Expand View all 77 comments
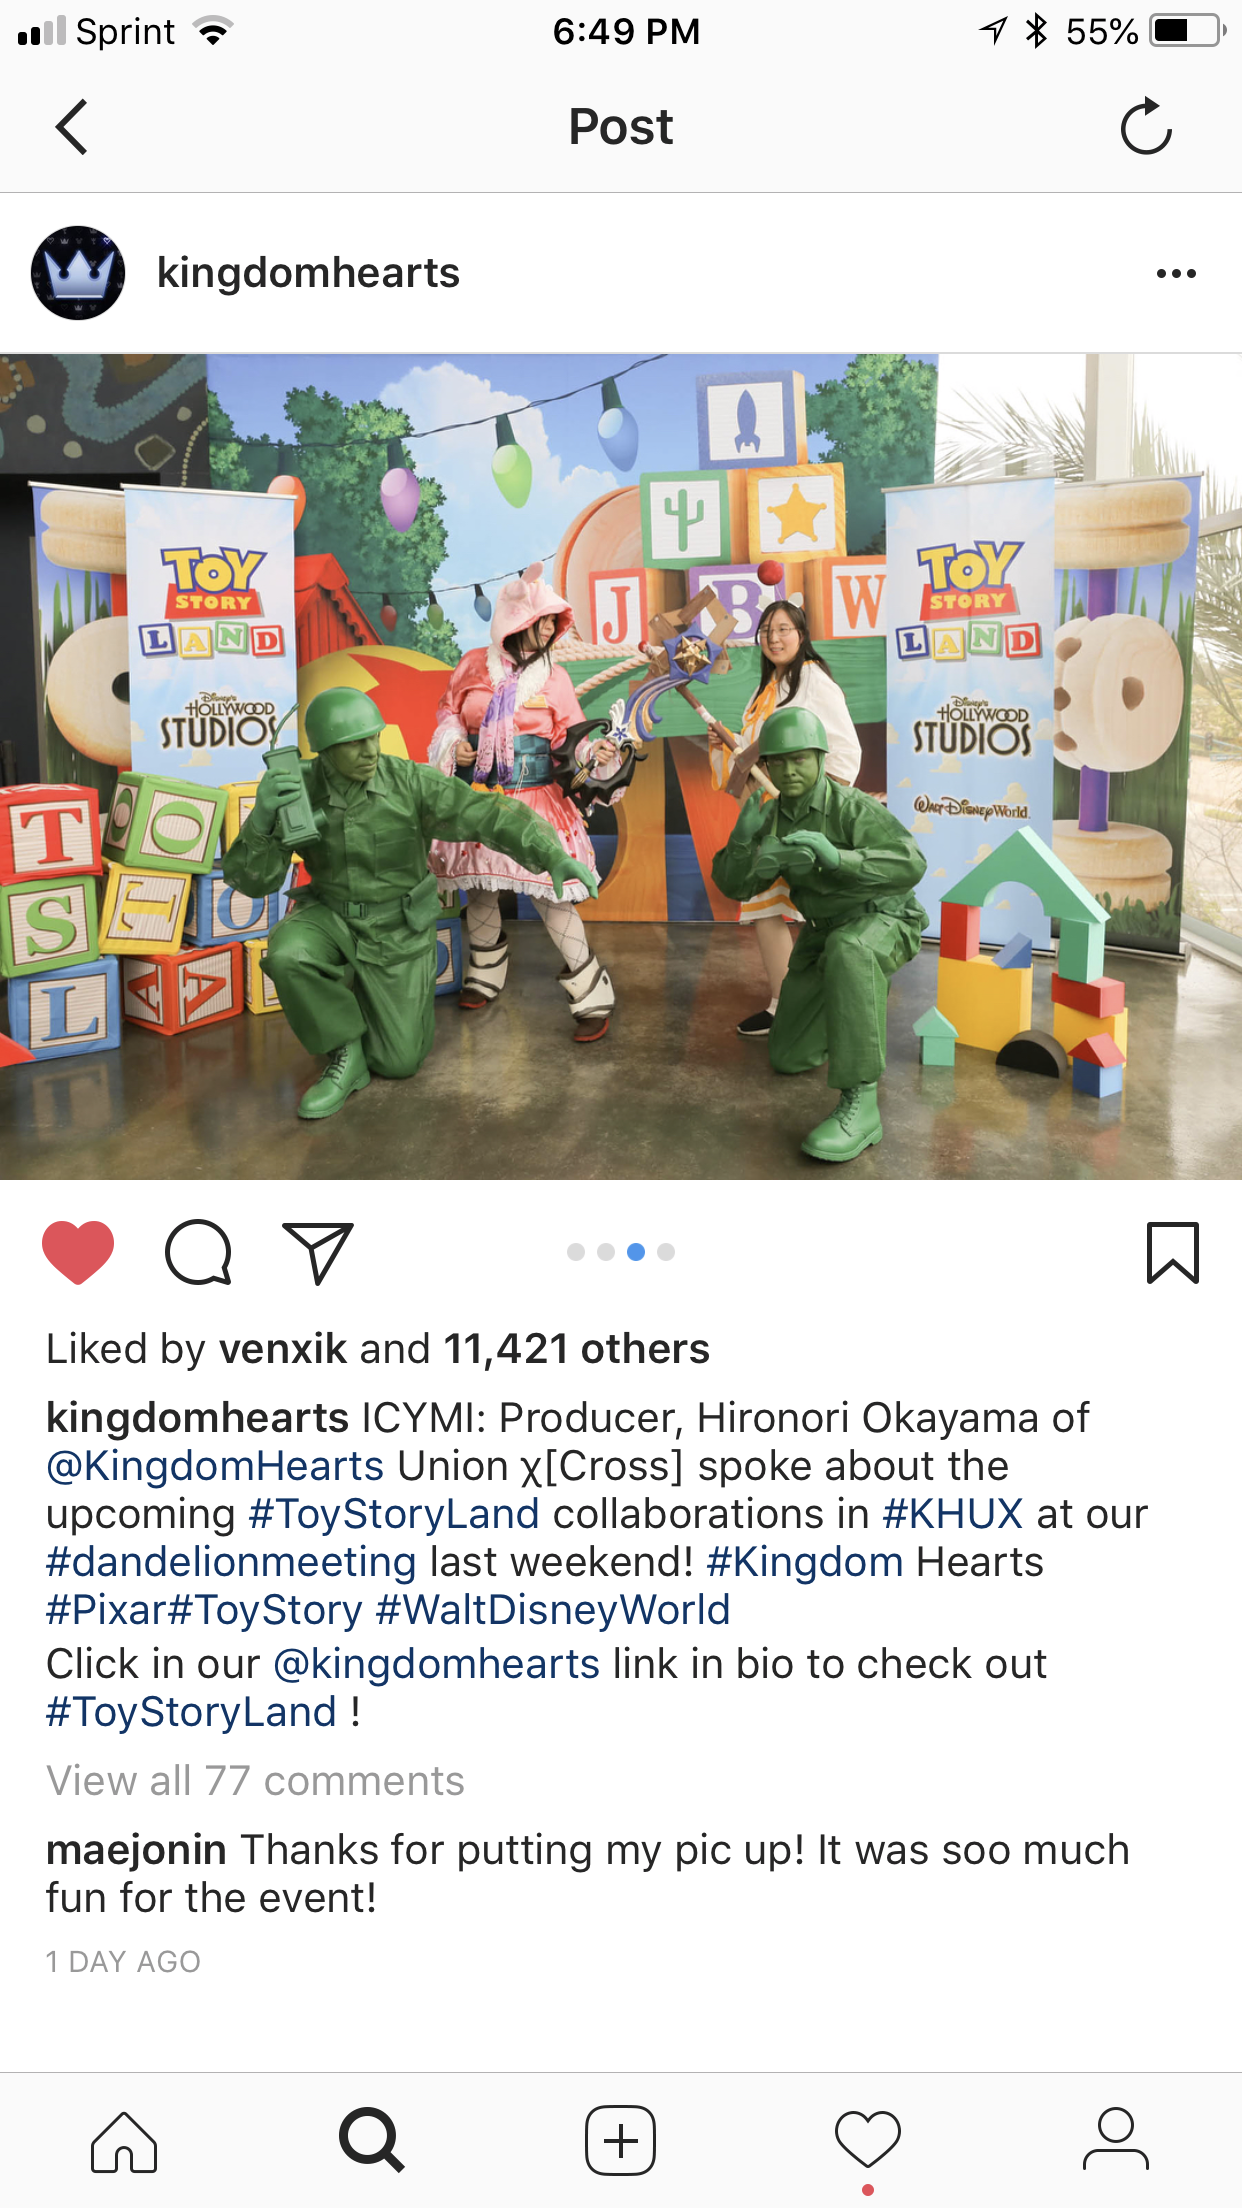Image resolution: width=1242 pixels, height=2208 pixels. coord(255,1781)
